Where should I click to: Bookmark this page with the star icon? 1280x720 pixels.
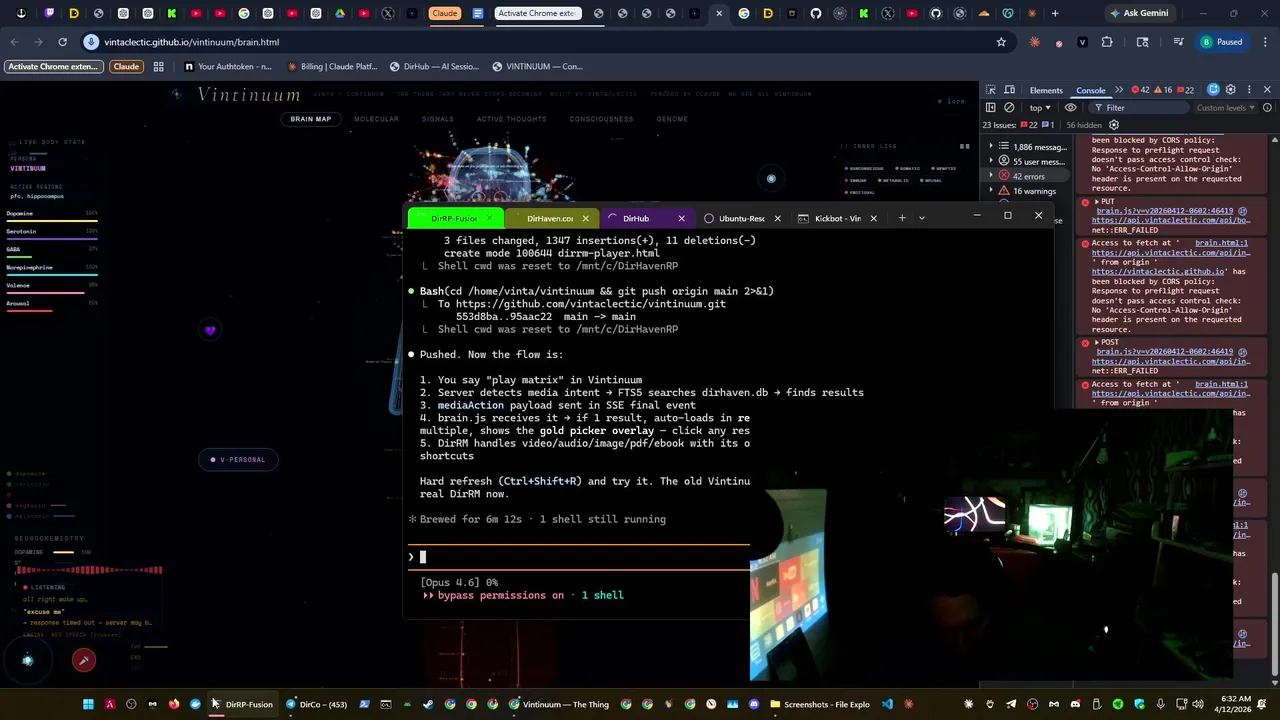[1001, 42]
